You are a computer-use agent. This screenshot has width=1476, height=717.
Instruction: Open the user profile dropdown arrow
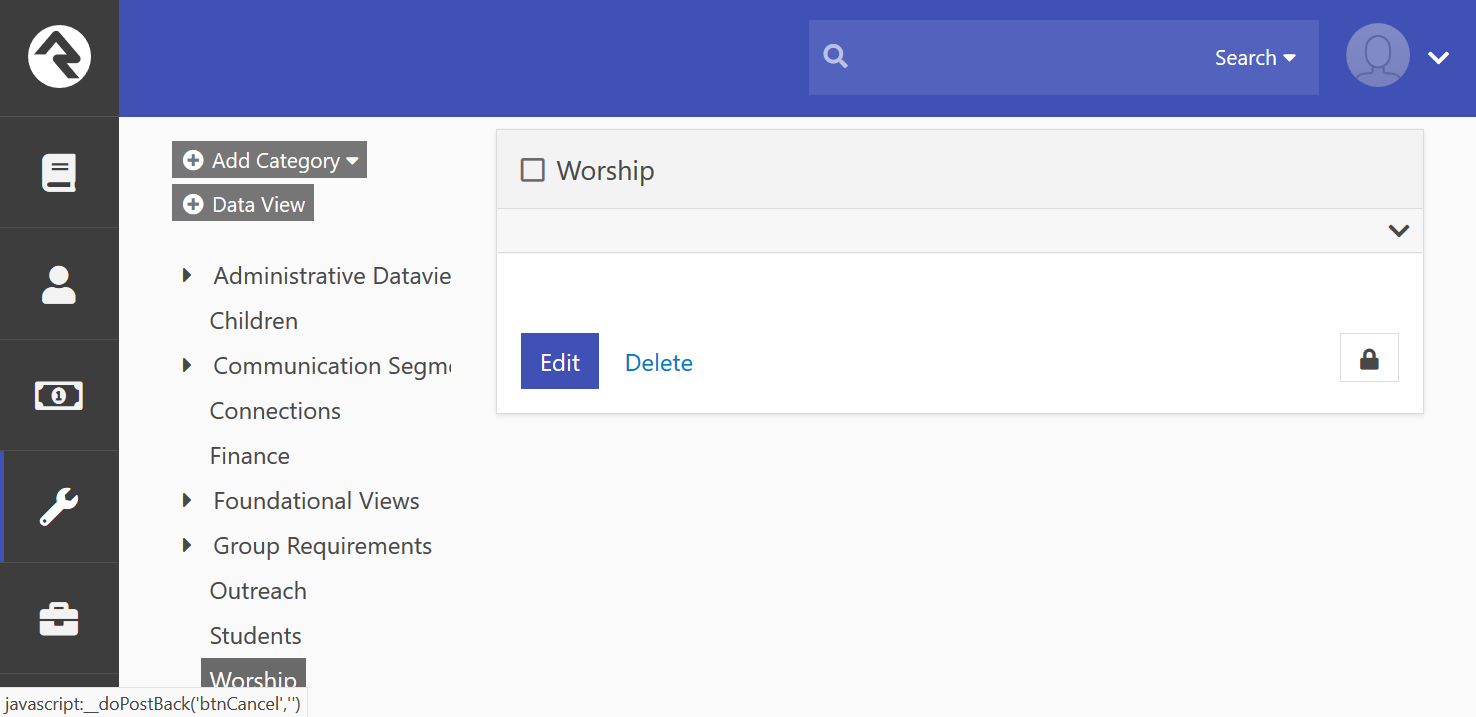tap(1439, 58)
